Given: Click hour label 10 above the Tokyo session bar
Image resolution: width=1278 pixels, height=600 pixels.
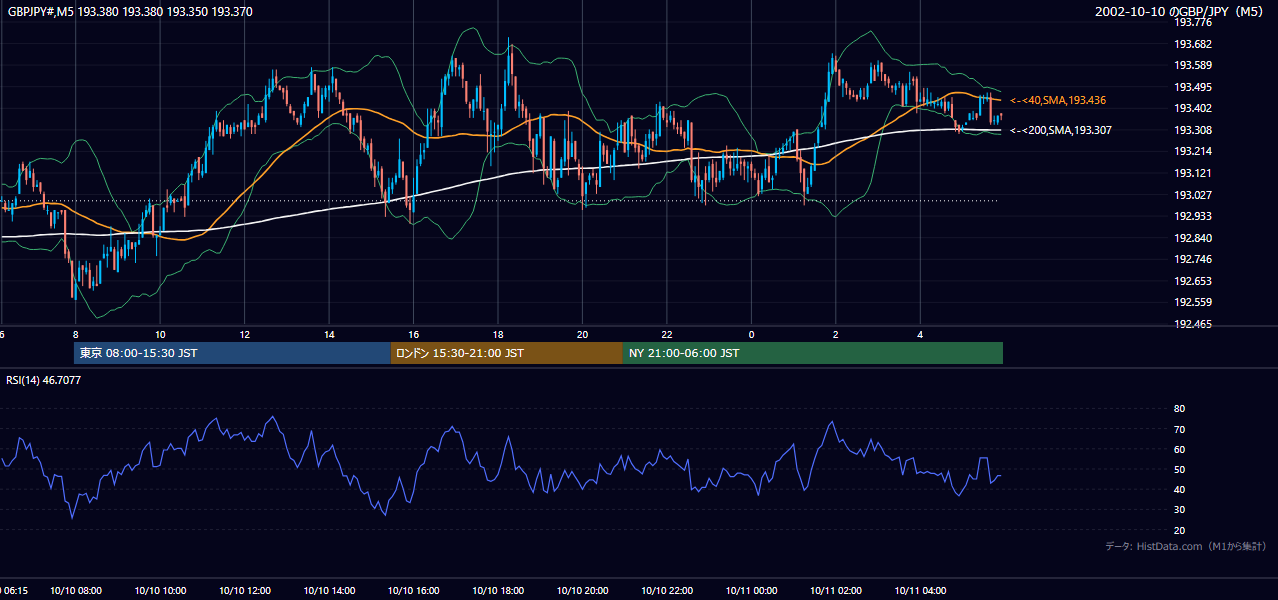Looking at the screenshot, I should click(160, 334).
